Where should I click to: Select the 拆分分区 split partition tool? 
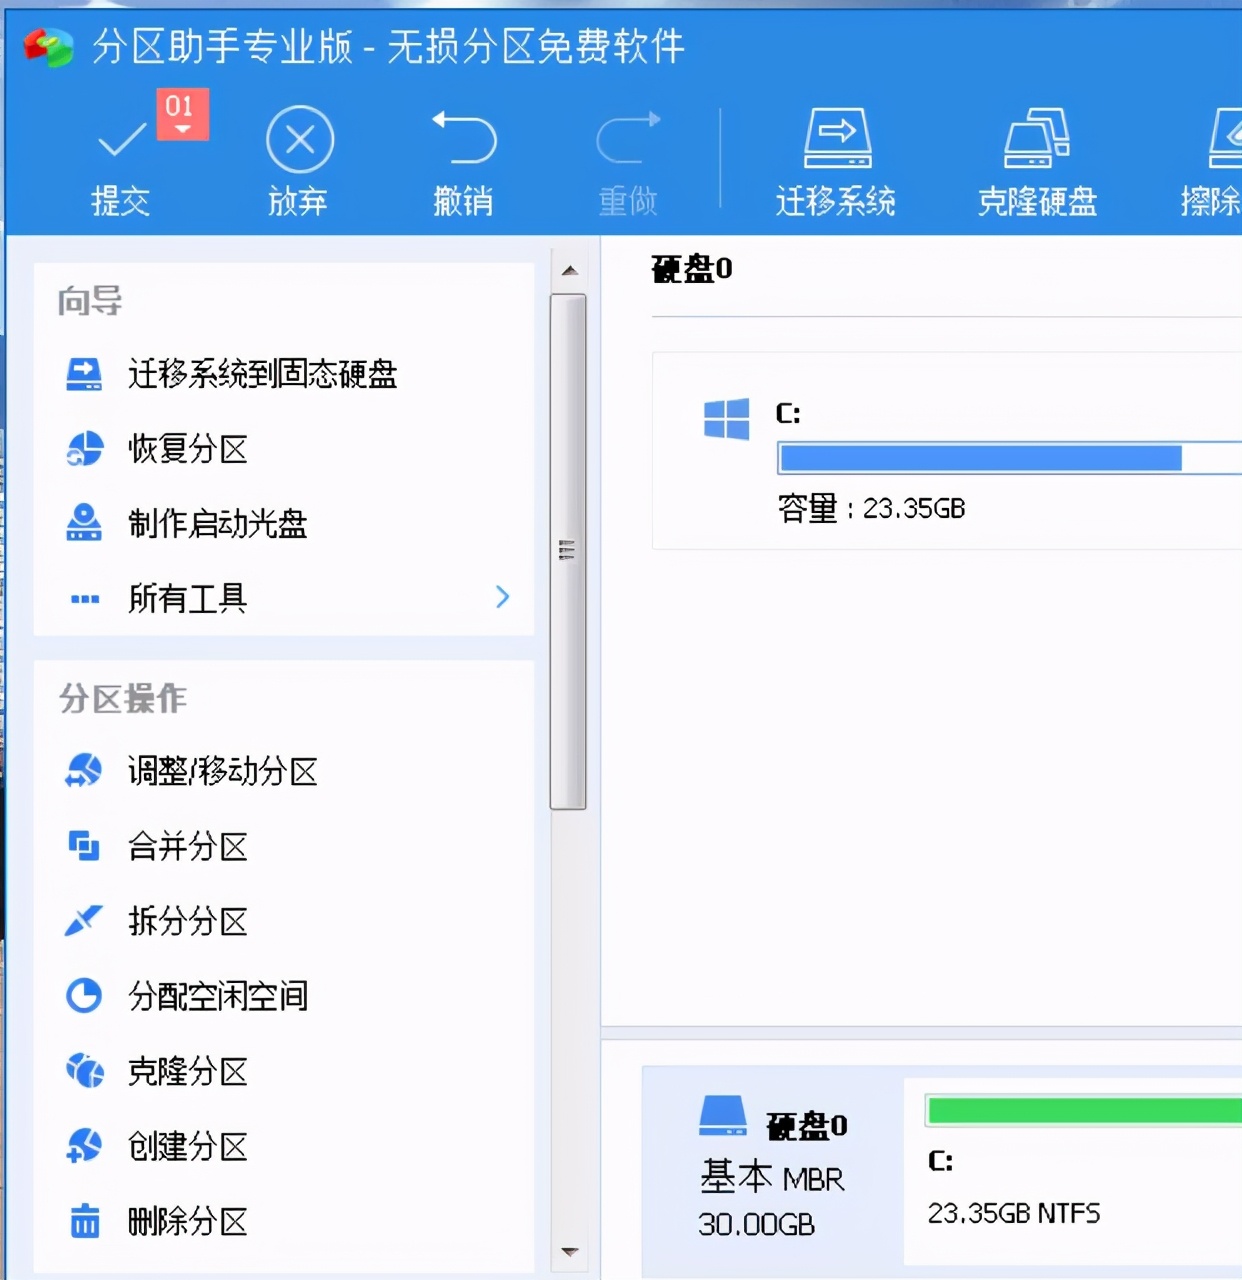(x=189, y=922)
